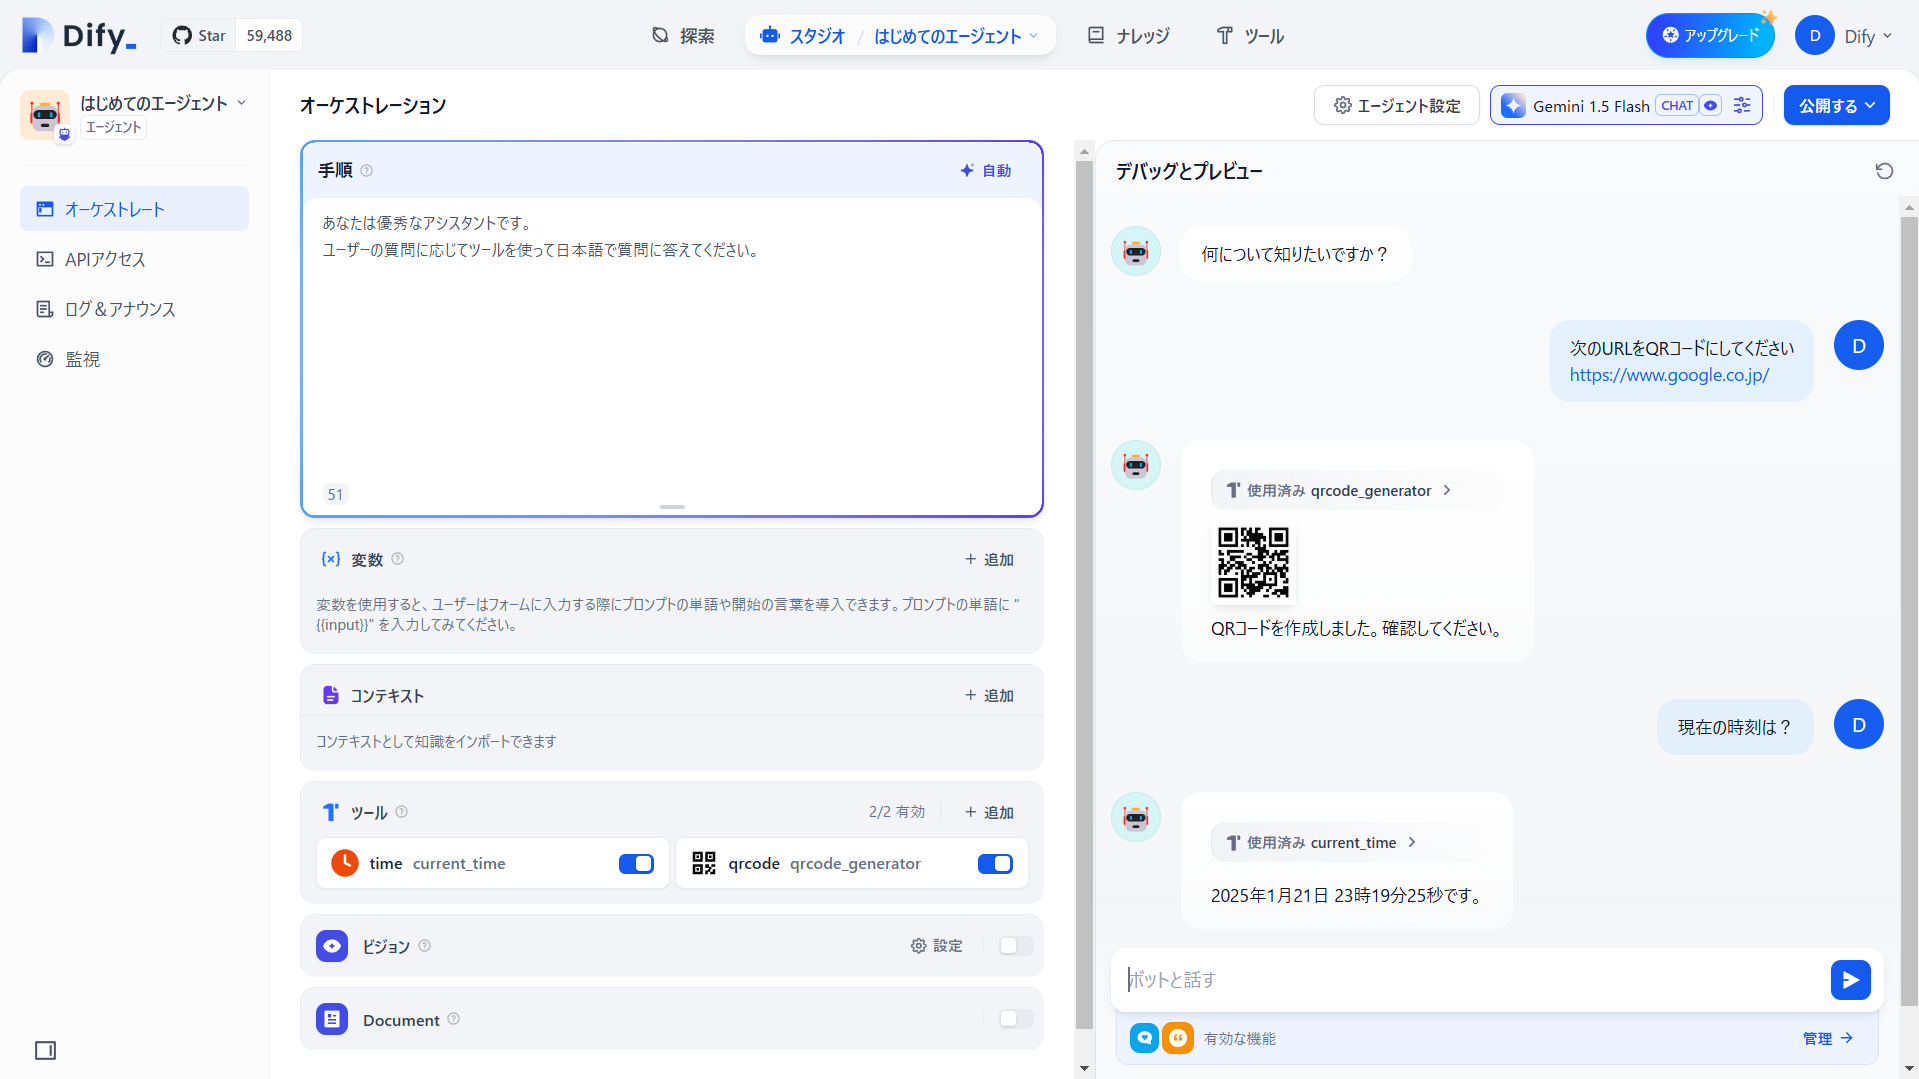The image size is (1919, 1079).
Task: Click the ツール hammer icon in top navigation
Action: [x=1225, y=35]
